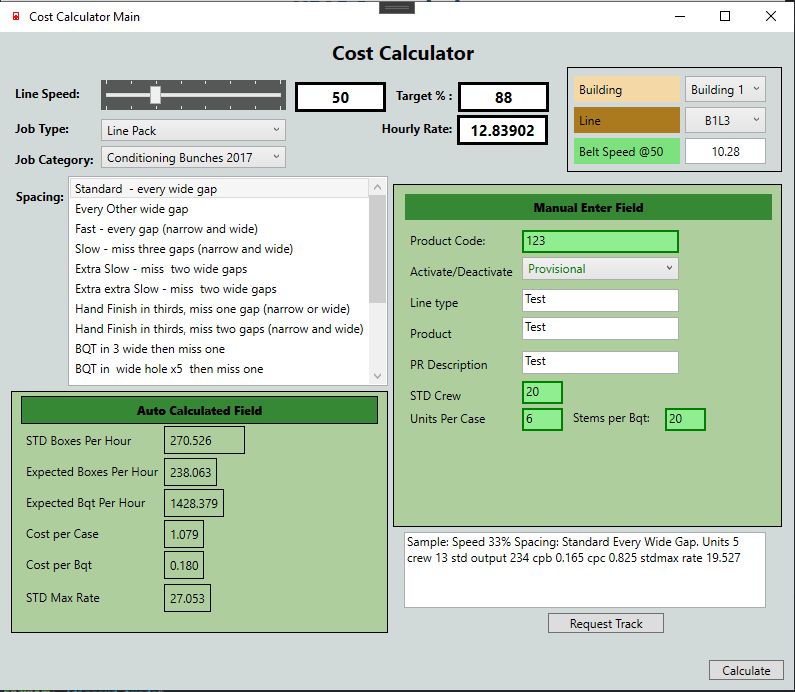Image resolution: width=795 pixels, height=692 pixels.
Task: Click the Sample text box
Action: pyautogui.click(x=585, y=570)
